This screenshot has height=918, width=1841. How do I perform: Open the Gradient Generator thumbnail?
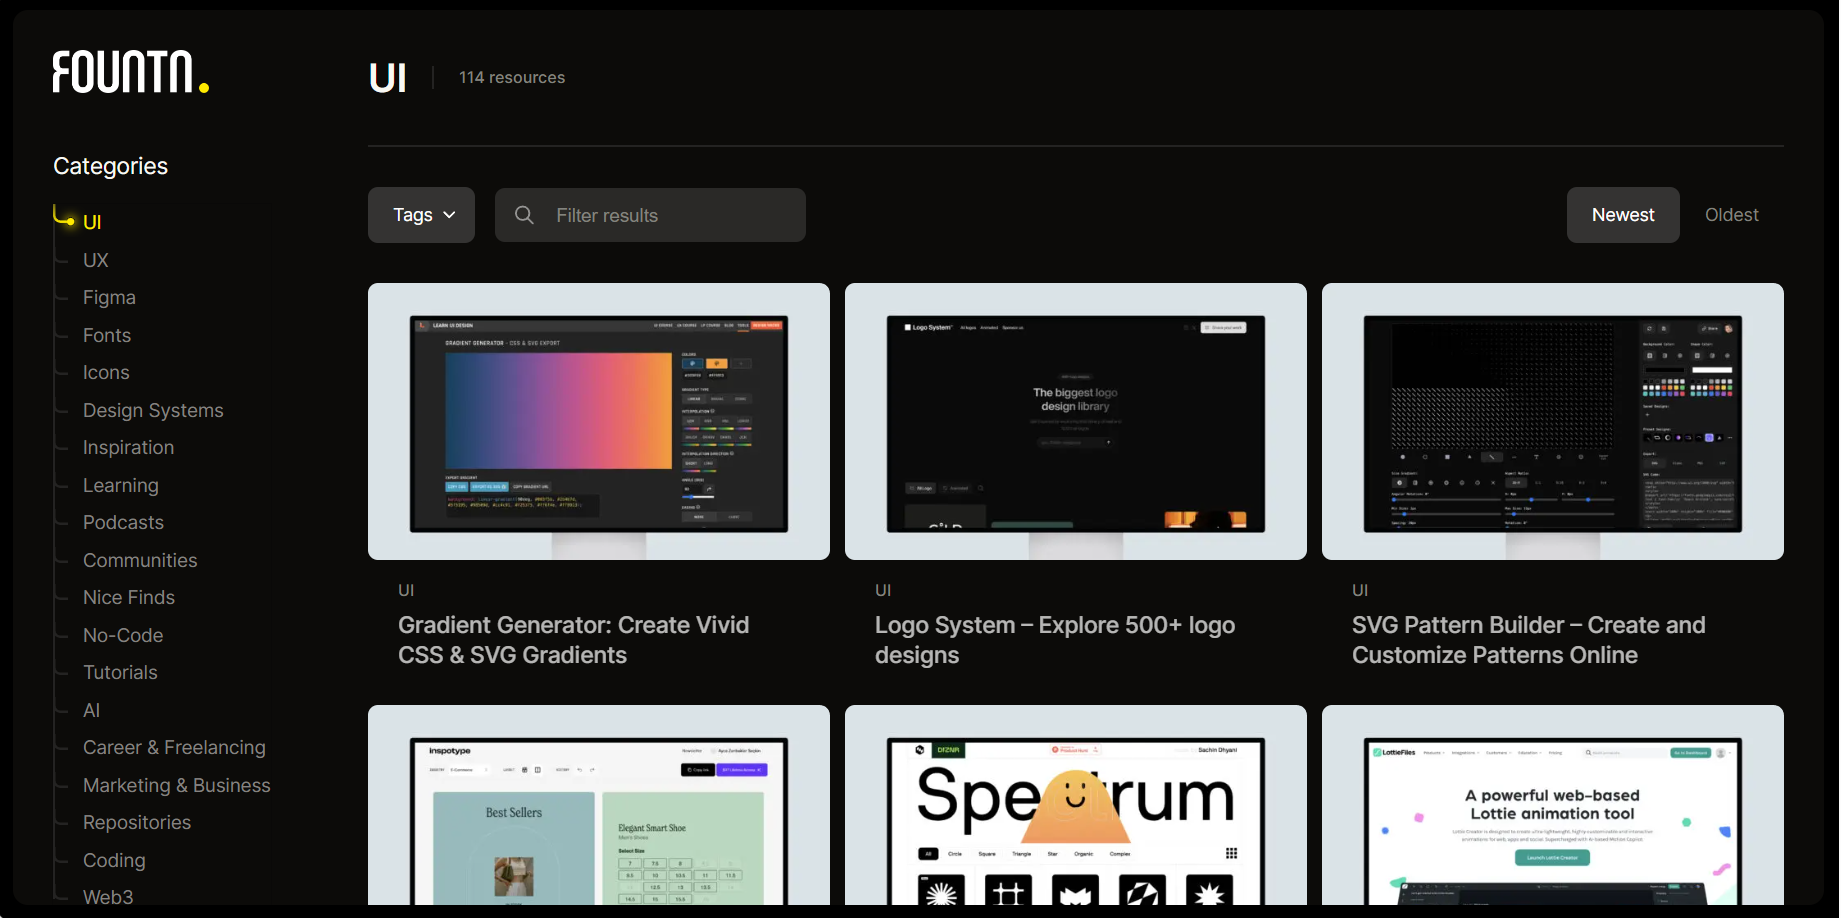[x=599, y=421]
